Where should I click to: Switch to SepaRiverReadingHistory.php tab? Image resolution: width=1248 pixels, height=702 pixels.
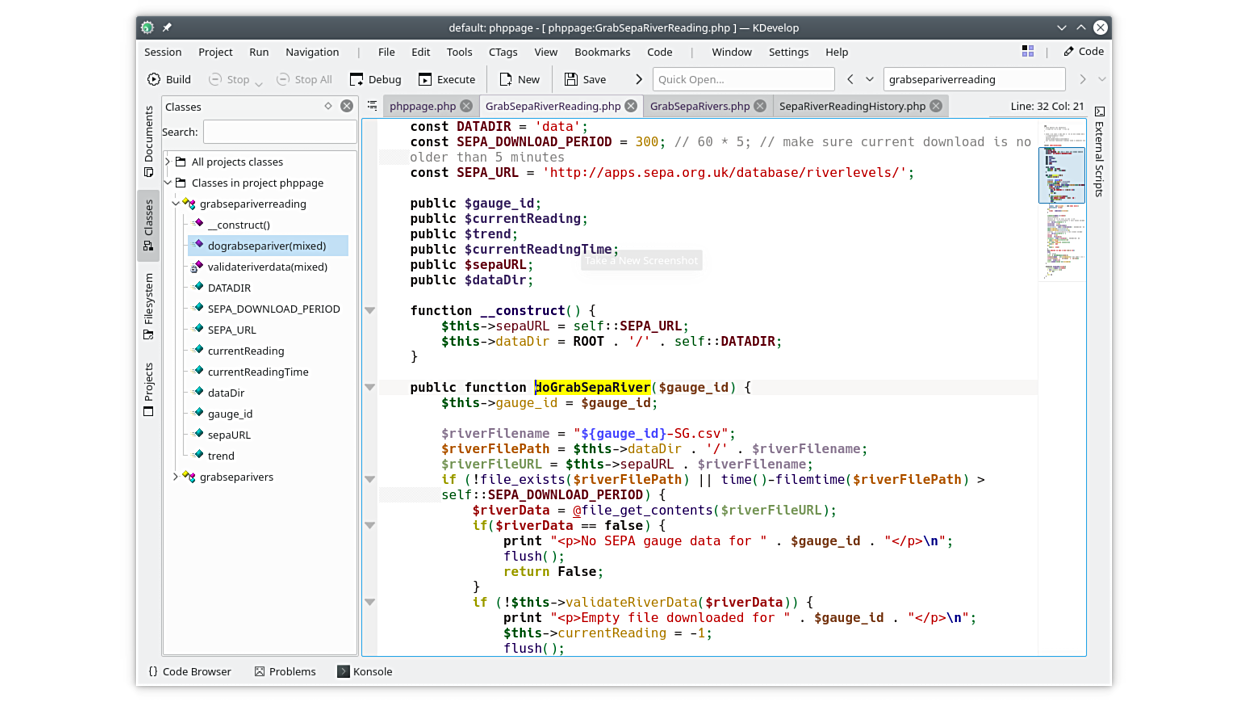tap(852, 106)
